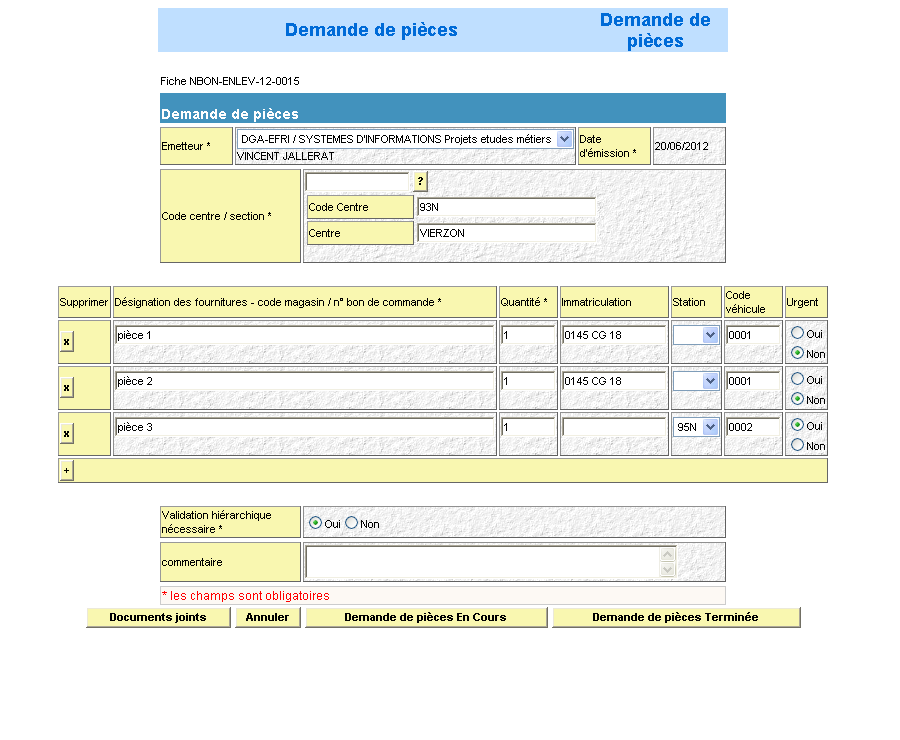Screen dimensions: 900x740
Task: Click the Station column header
Action: tap(696, 302)
